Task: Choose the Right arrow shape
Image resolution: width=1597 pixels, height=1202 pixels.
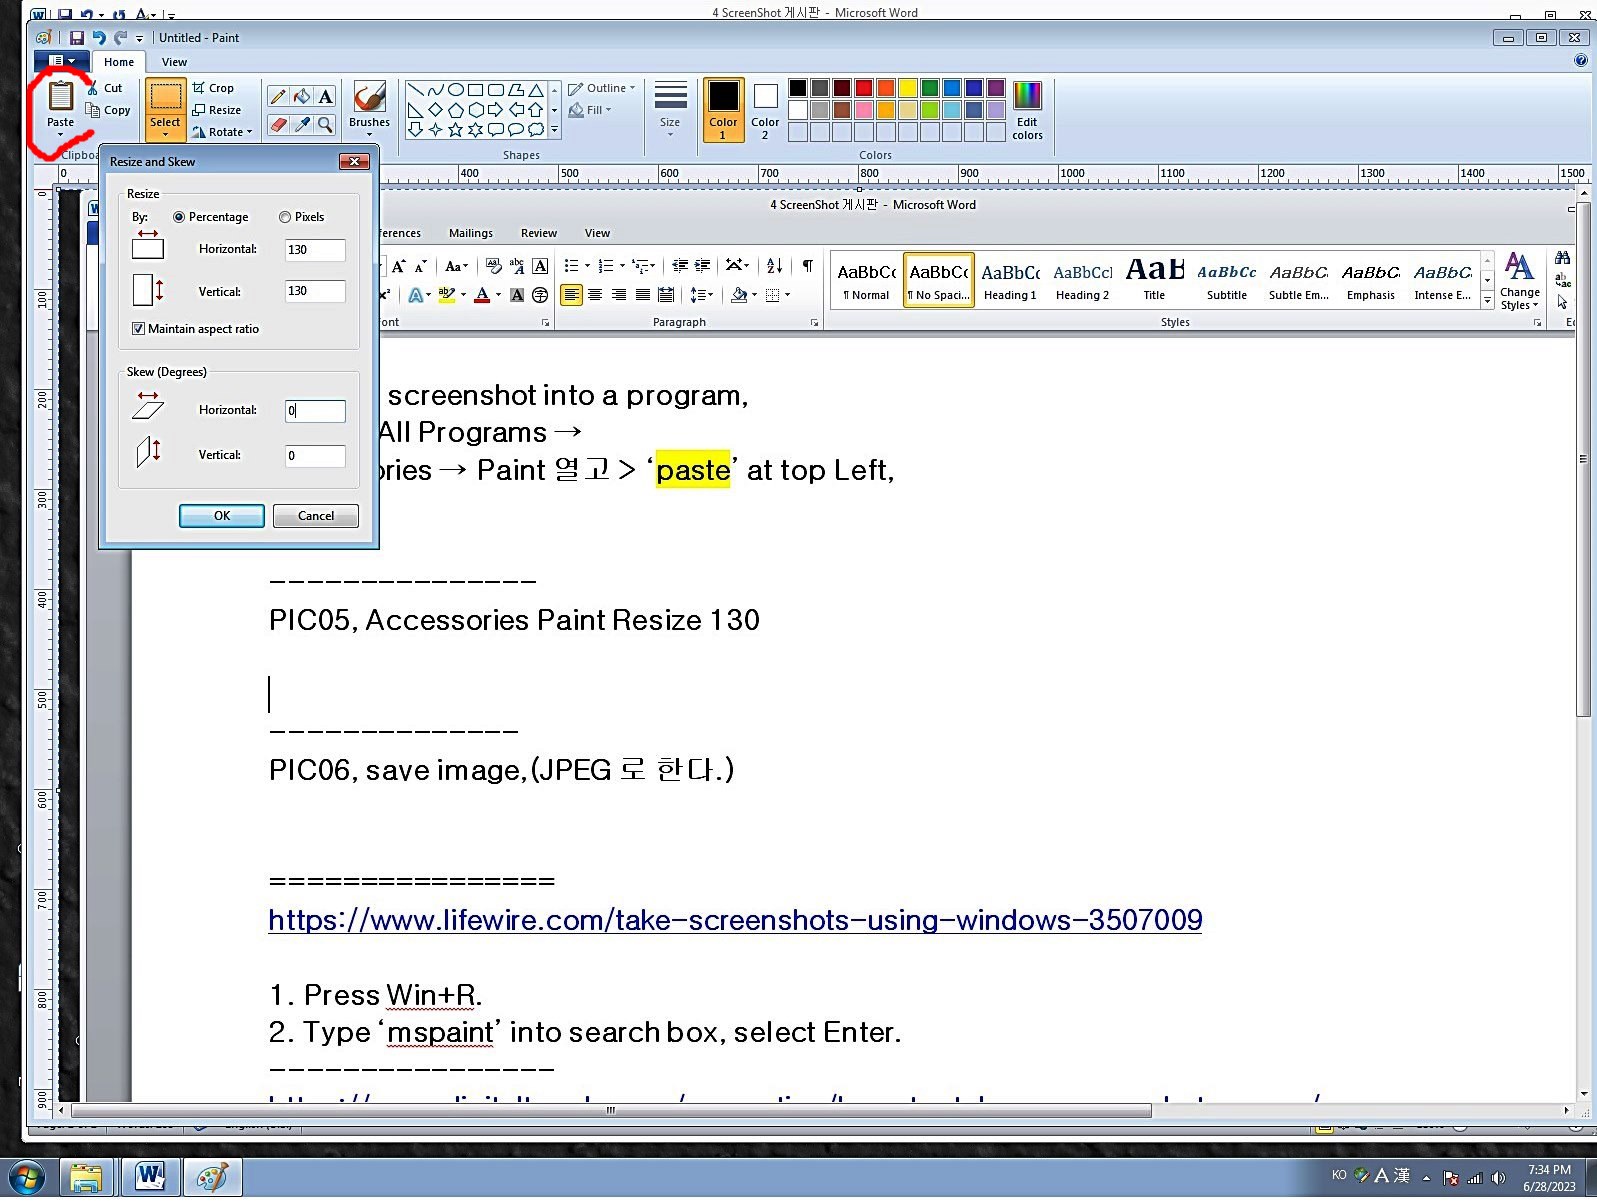Action: (496, 110)
